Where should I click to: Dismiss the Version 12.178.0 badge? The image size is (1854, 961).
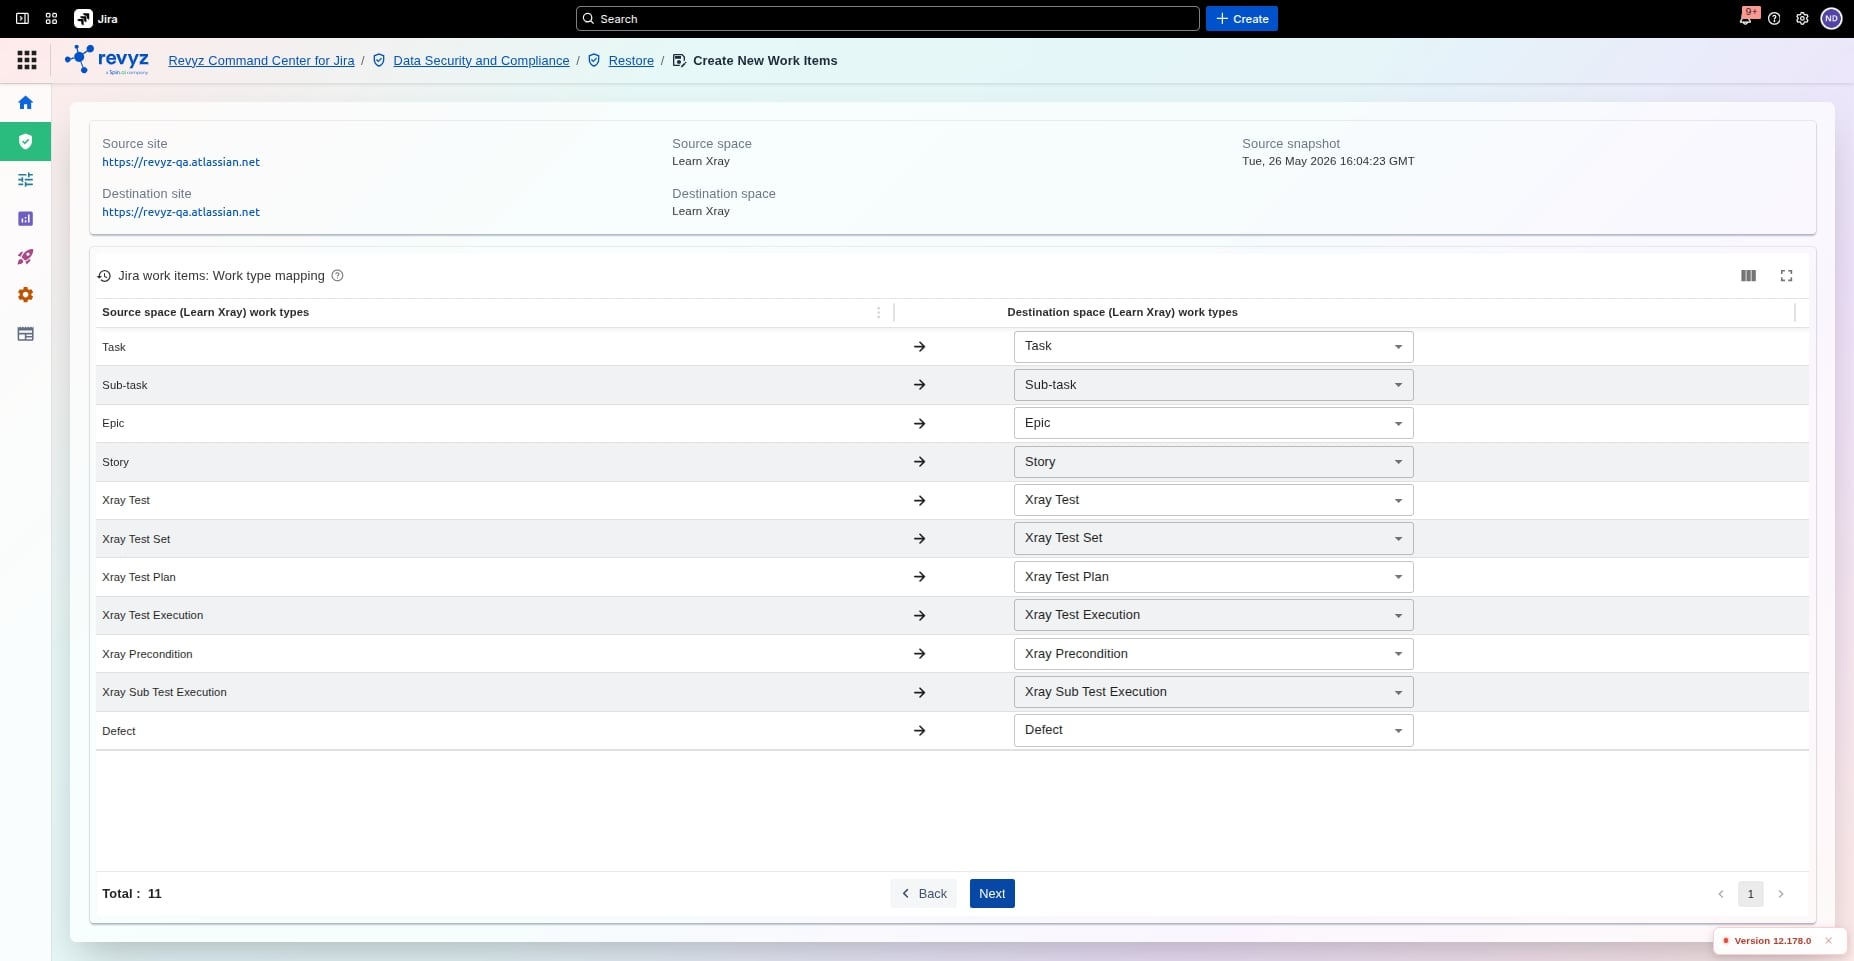(1829, 941)
